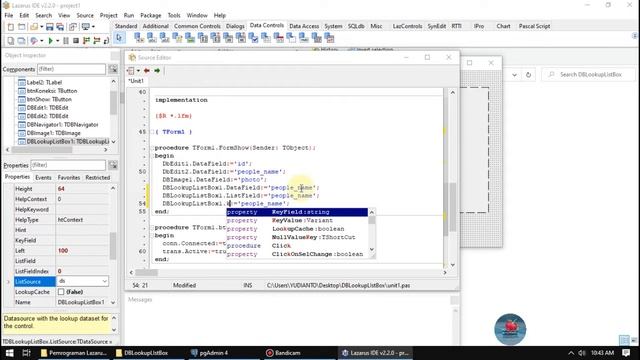640x360 pixels.
Task: Click the Pause debugger icon
Action: (x=66, y=41)
